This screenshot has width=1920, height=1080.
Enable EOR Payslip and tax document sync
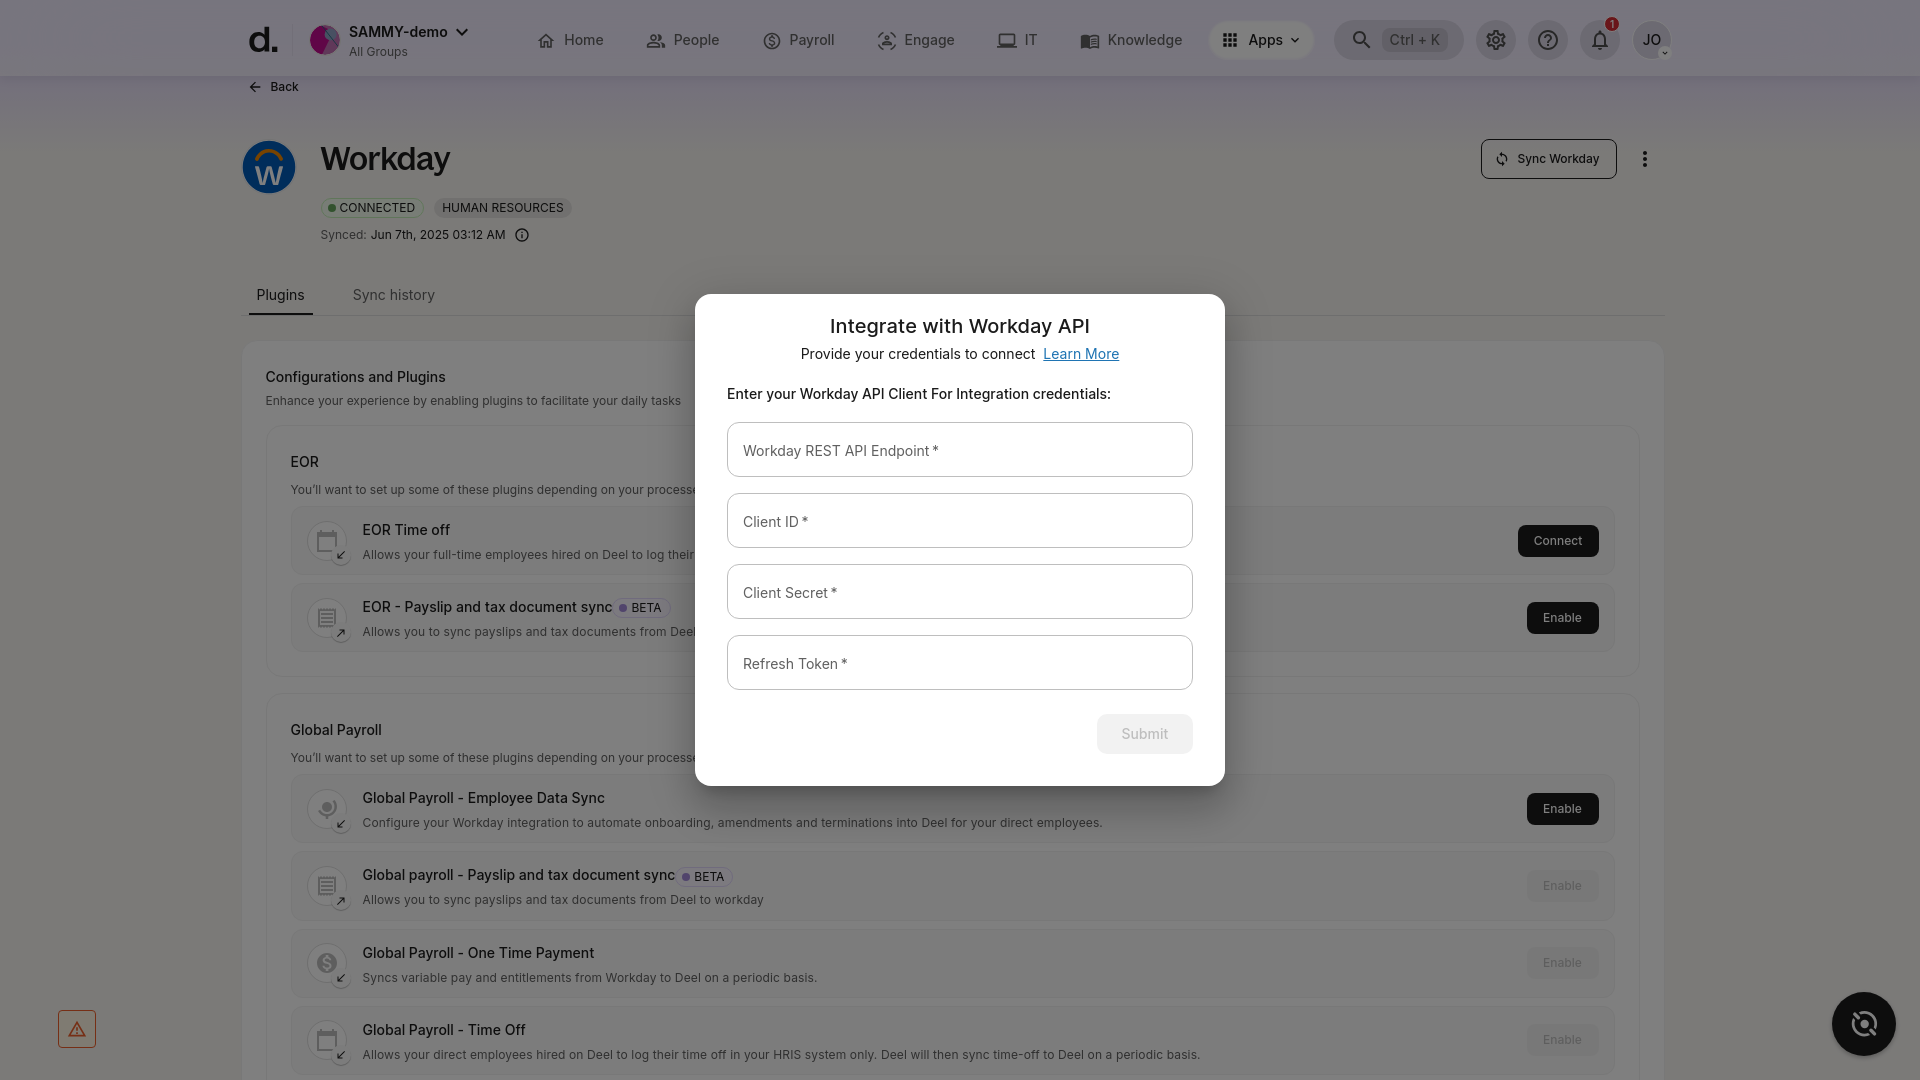1562,618
